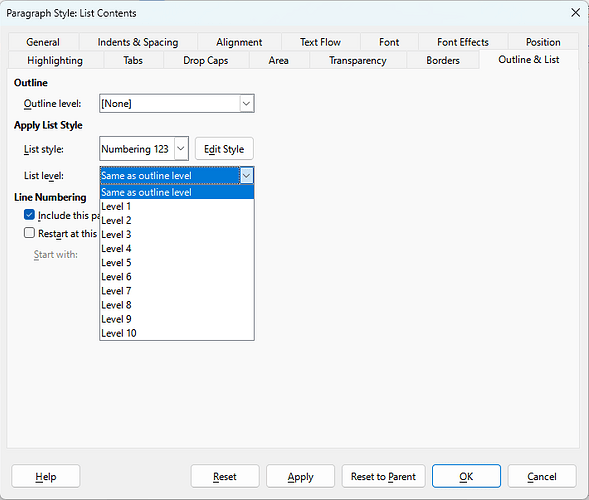Enable Restart at this paragraph checkbox

tap(29, 233)
